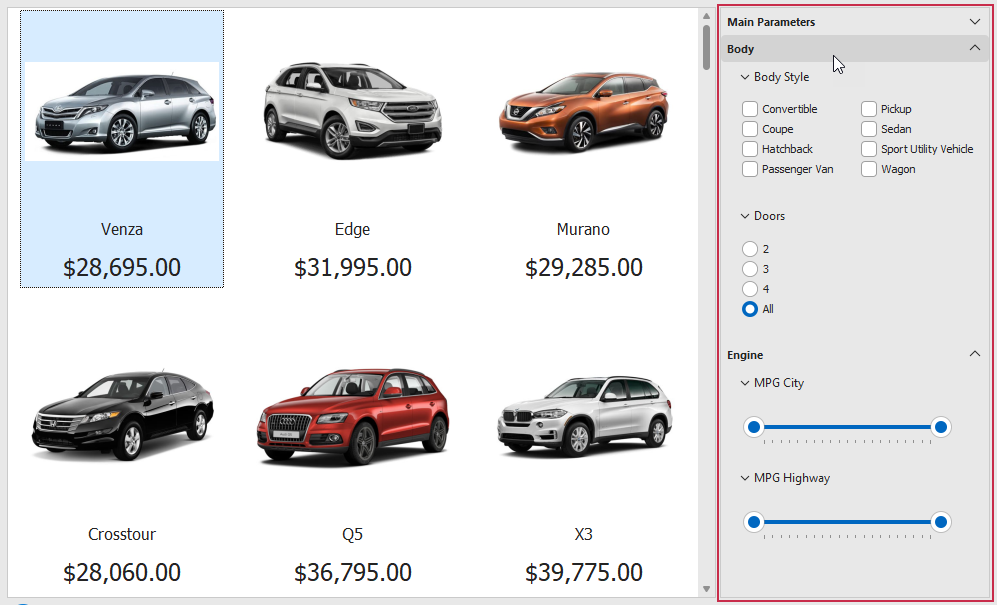Click the Venza price $28,695.00
The height and width of the screenshot is (605, 997).
[122, 268]
